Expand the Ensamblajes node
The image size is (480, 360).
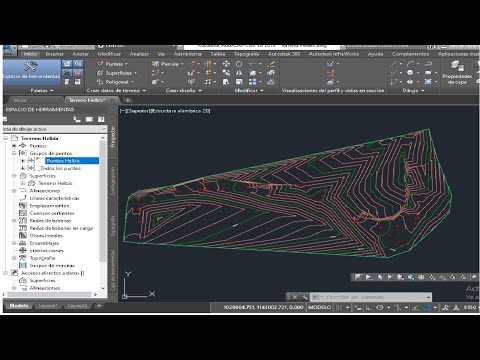point(14,243)
